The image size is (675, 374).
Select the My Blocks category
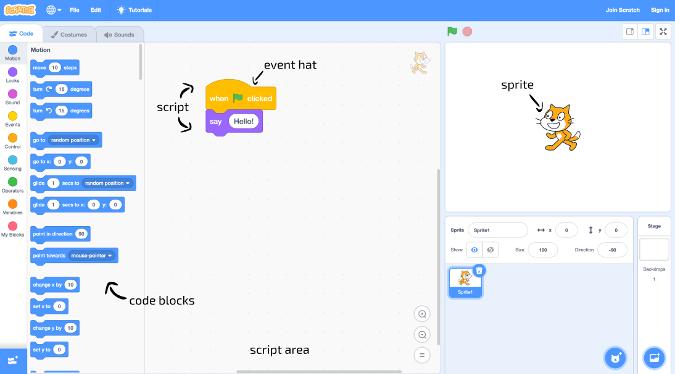point(12,229)
